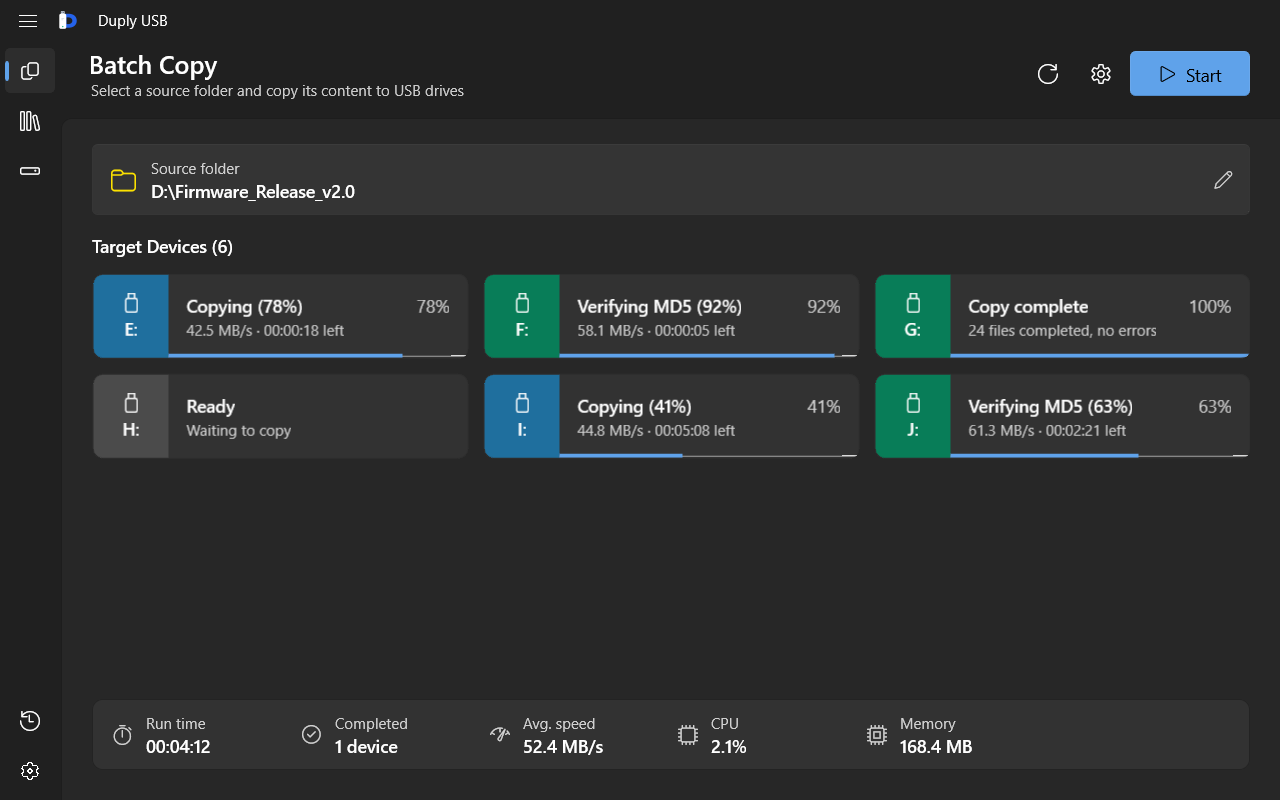1280x800 pixels.
Task: Click the Start button
Action: click(1190, 74)
